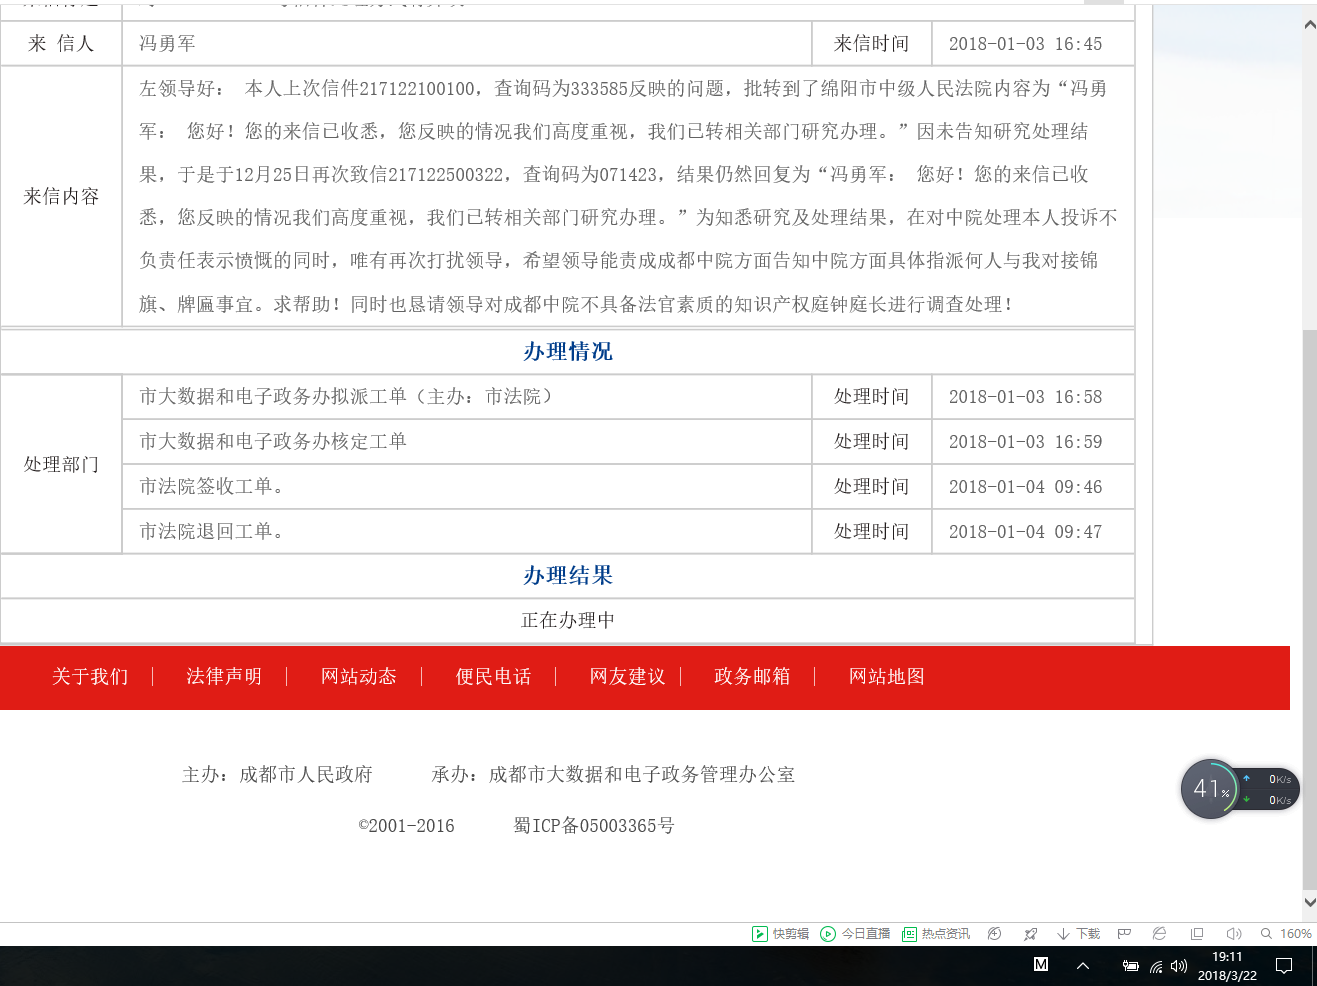Click the vertical scrollbar thumb
Image resolution: width=1317 pixels, height=986 pixels.
1309,608
